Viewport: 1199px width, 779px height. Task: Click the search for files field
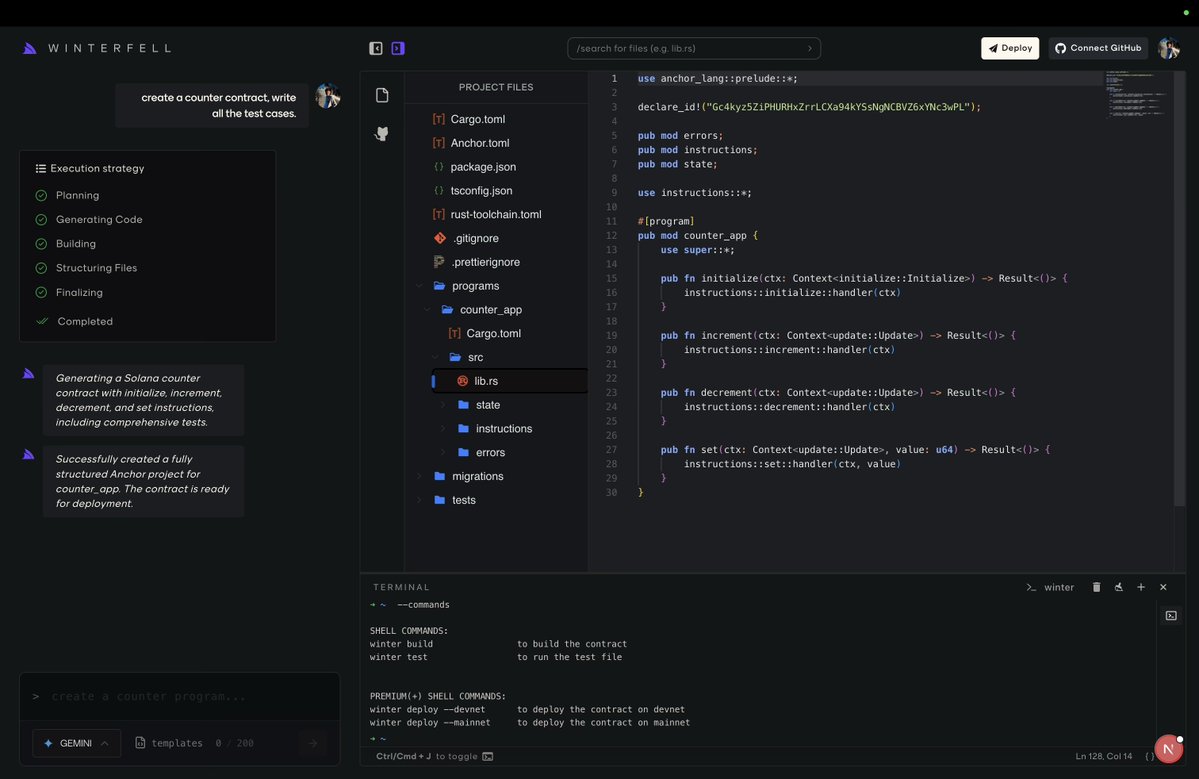[x=693, y=47]
